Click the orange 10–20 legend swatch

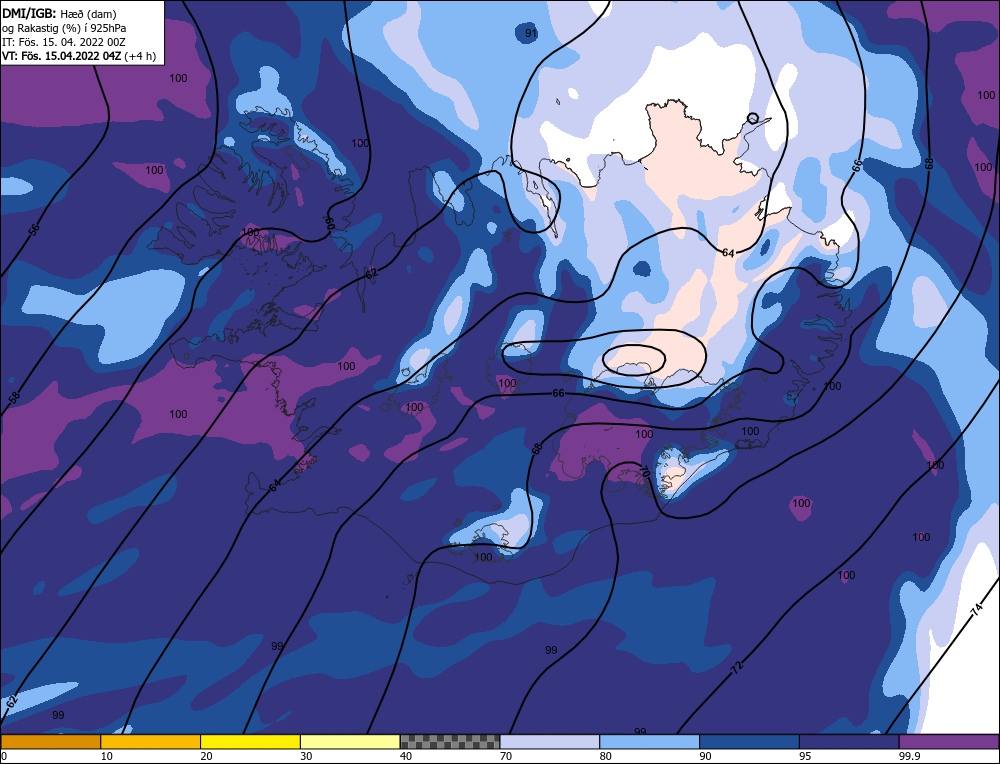[151, 741]
